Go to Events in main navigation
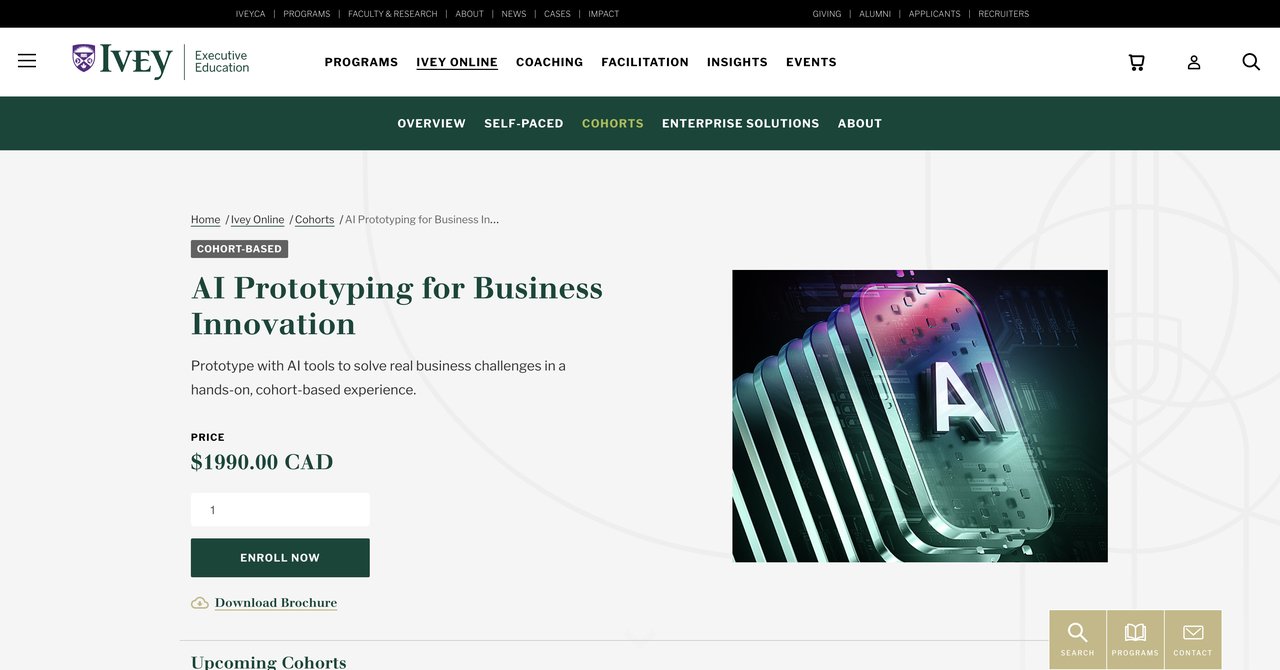The image size is (1280, 670). click(811, 62)
